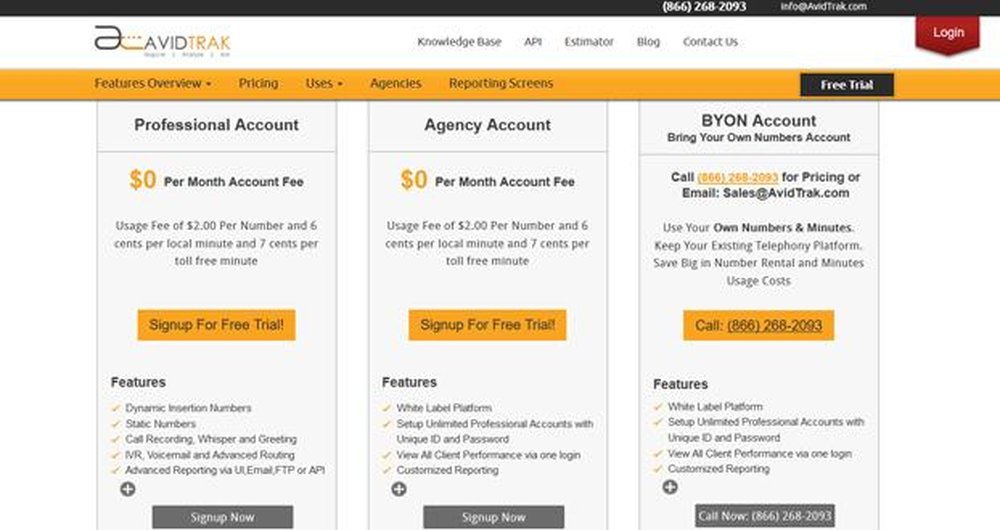This screenshot has height=530, width=1000.
Task: Open the Estimator link
Action: tap(588, 42)
